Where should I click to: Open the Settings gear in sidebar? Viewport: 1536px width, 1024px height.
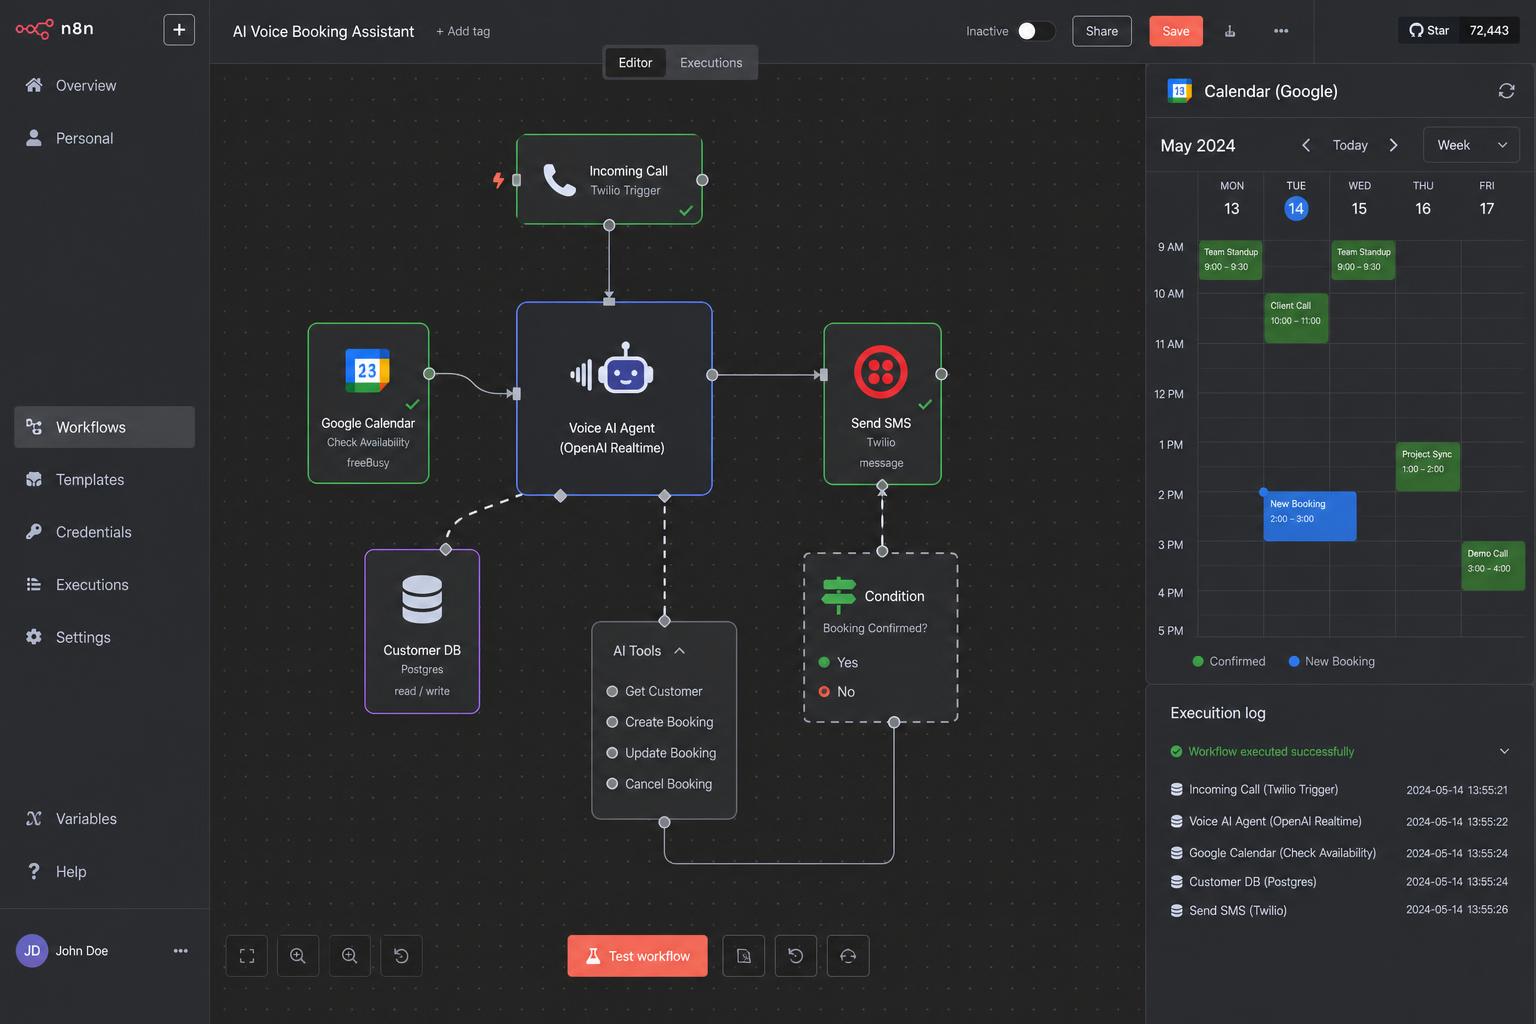(34, 637)
